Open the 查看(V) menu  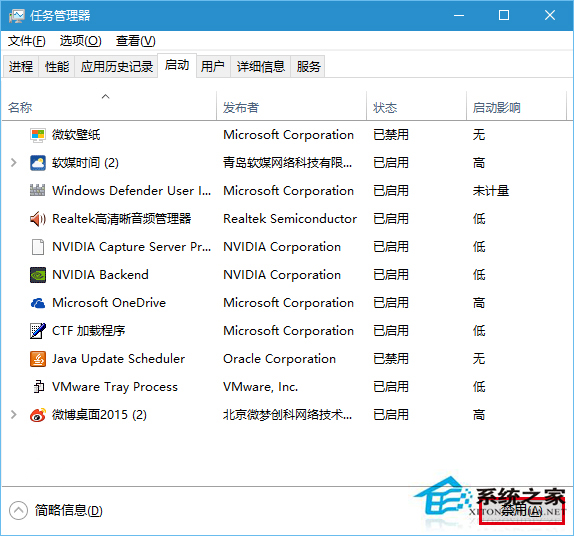click(x=135, y=41)
